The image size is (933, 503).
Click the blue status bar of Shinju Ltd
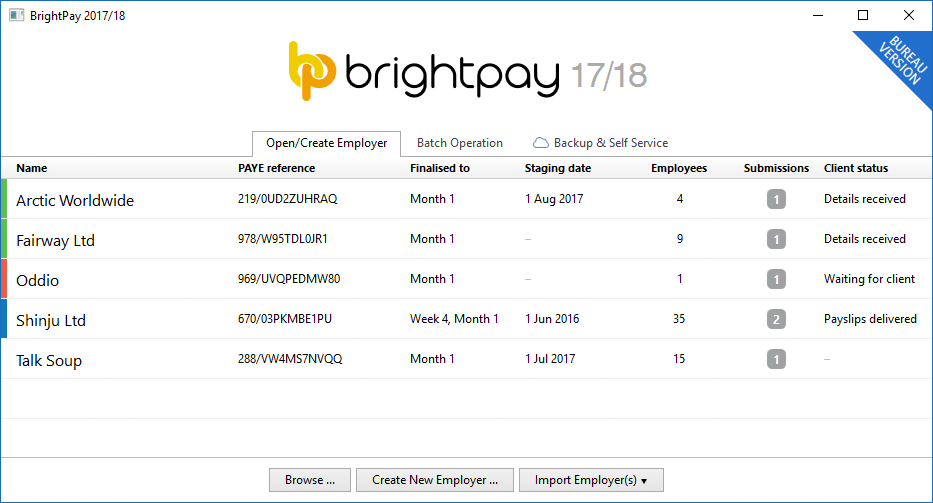pyautogui.click(x=4, y=318)
